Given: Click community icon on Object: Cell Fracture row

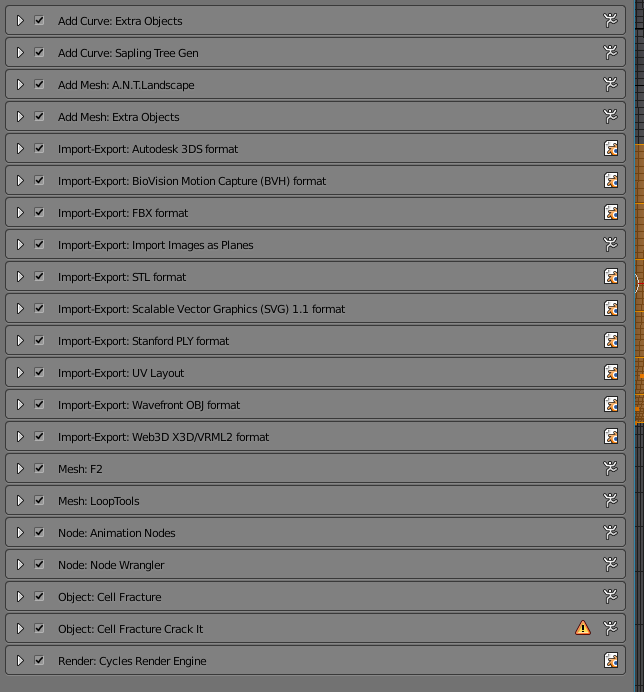Looking at the screenshot, I should click(610, 596).
